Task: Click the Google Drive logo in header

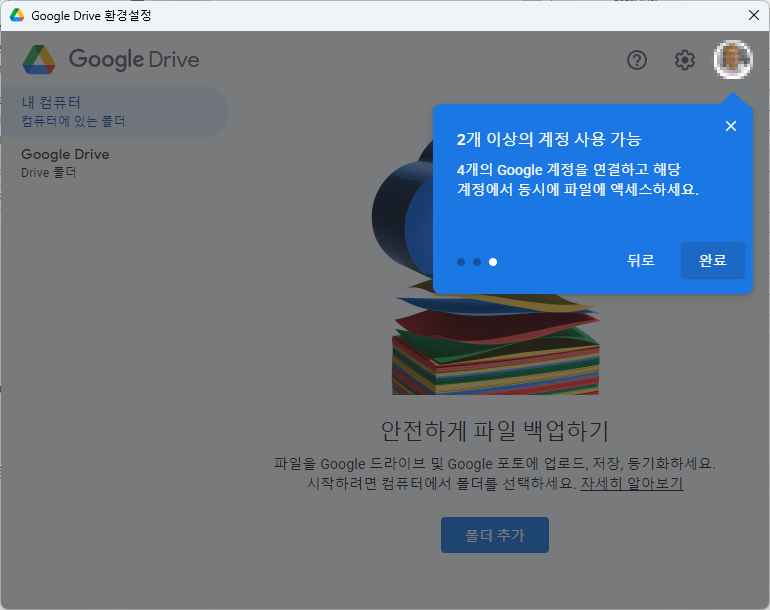Action: pyautogui.click(x=111, y=60)
